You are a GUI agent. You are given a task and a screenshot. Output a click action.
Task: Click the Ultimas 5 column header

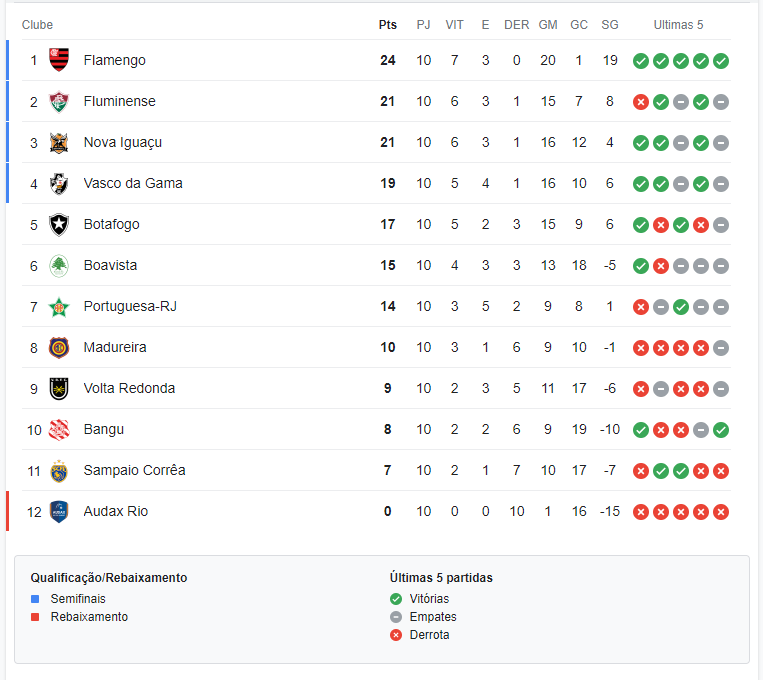click(x=678, y=25)
